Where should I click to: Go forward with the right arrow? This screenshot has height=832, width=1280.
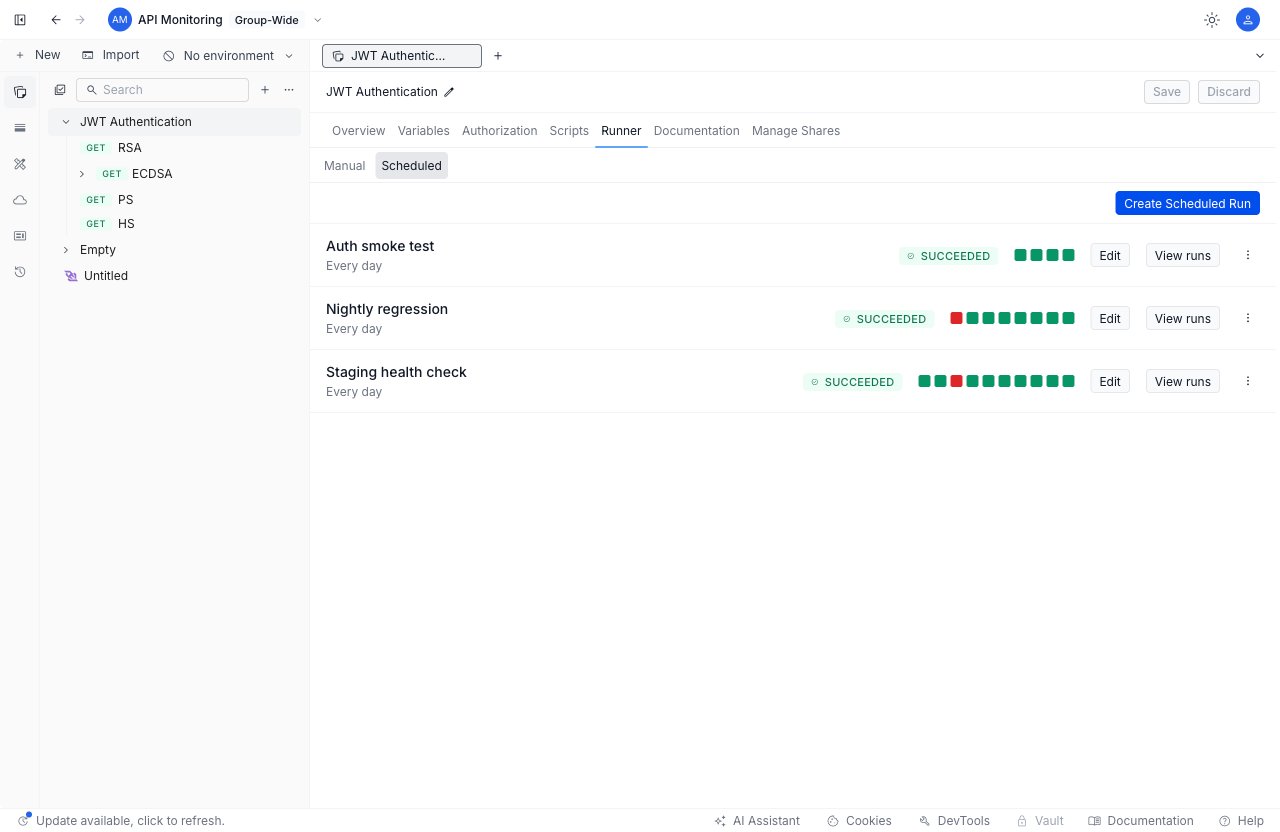pos(80,20)
